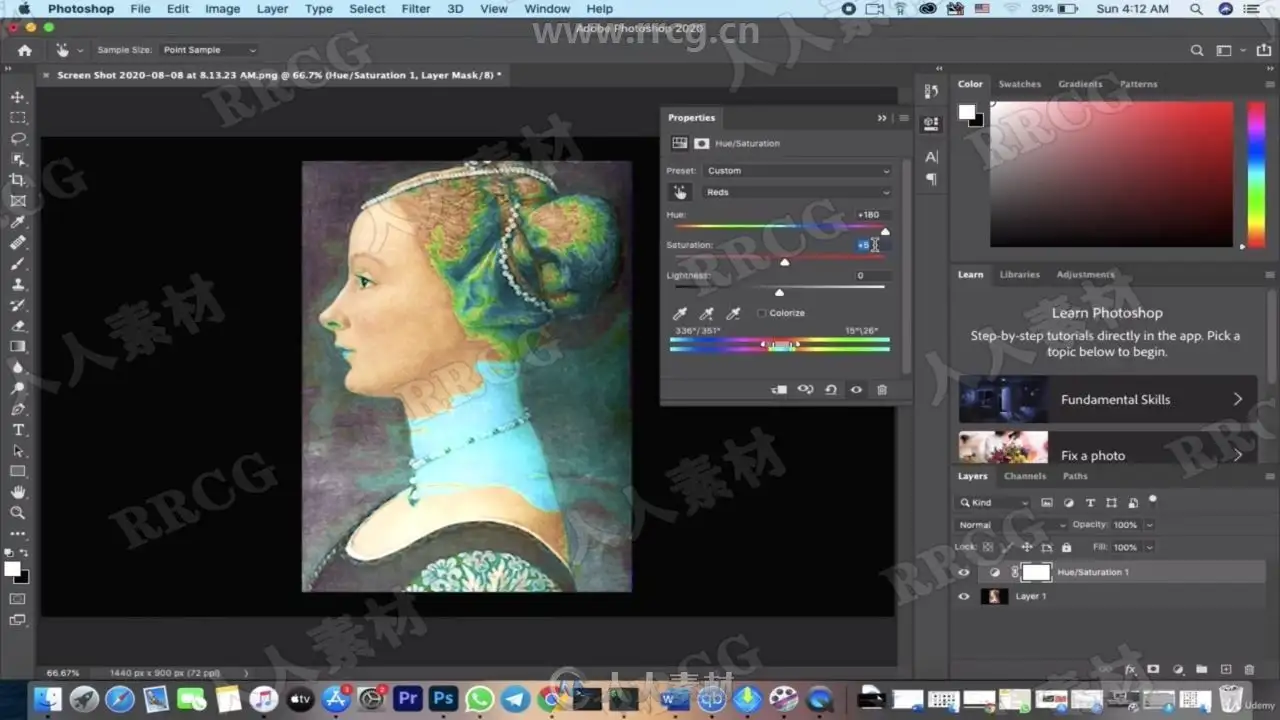Toggle the pixel layer filter in Layers

1047,503
